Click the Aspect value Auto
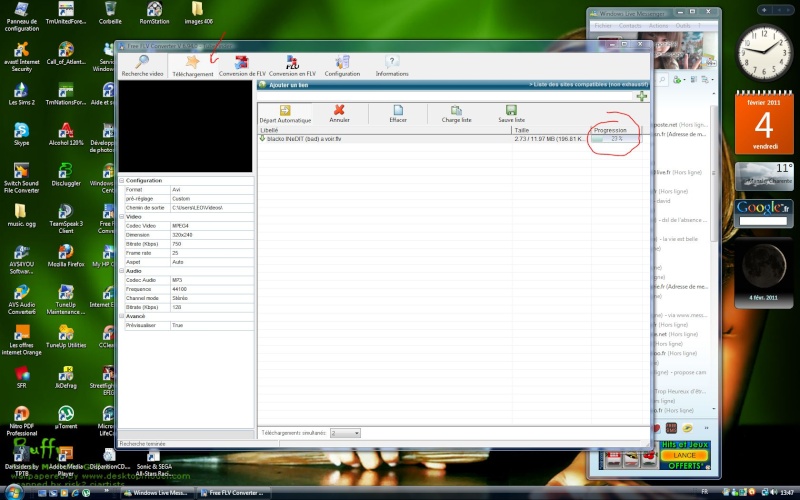800x500 pixels. click(x=212, y=262)
